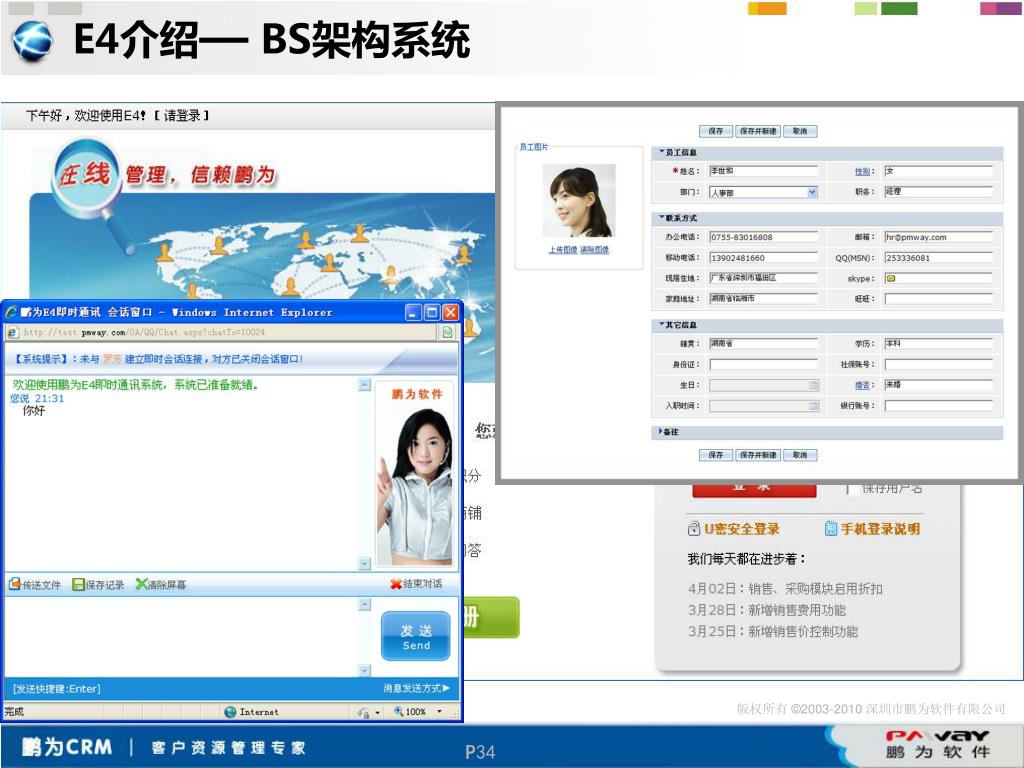This screenshot has height=768, width=1024.
Task: Click the 性别 label link
Action: [x=862, y=171]
